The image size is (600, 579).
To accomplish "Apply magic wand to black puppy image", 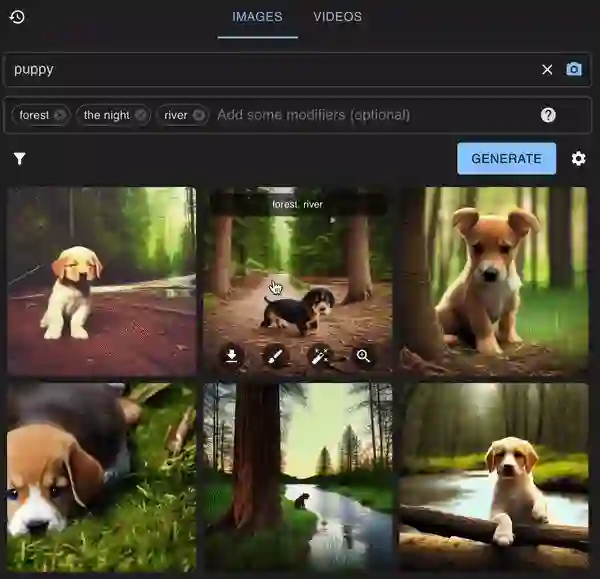I will (x=320, y=356).
